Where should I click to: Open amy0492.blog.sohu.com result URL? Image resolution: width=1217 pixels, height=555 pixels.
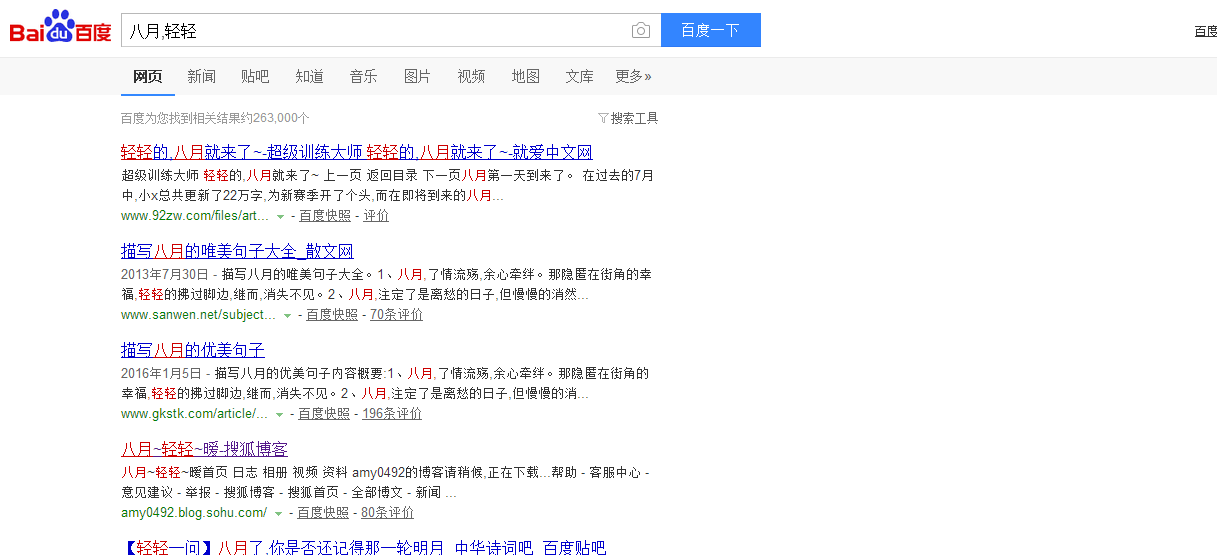194,512
